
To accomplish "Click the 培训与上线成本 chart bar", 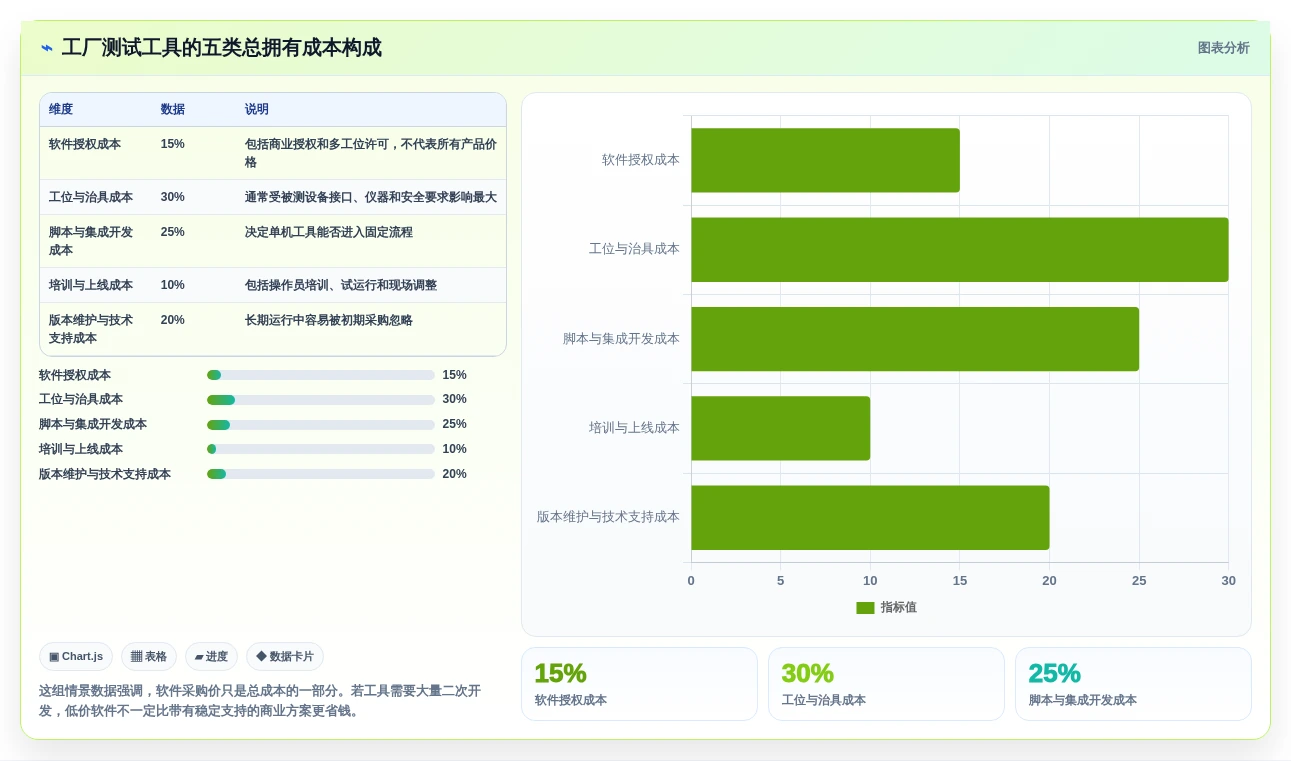I will coord(780,428).
